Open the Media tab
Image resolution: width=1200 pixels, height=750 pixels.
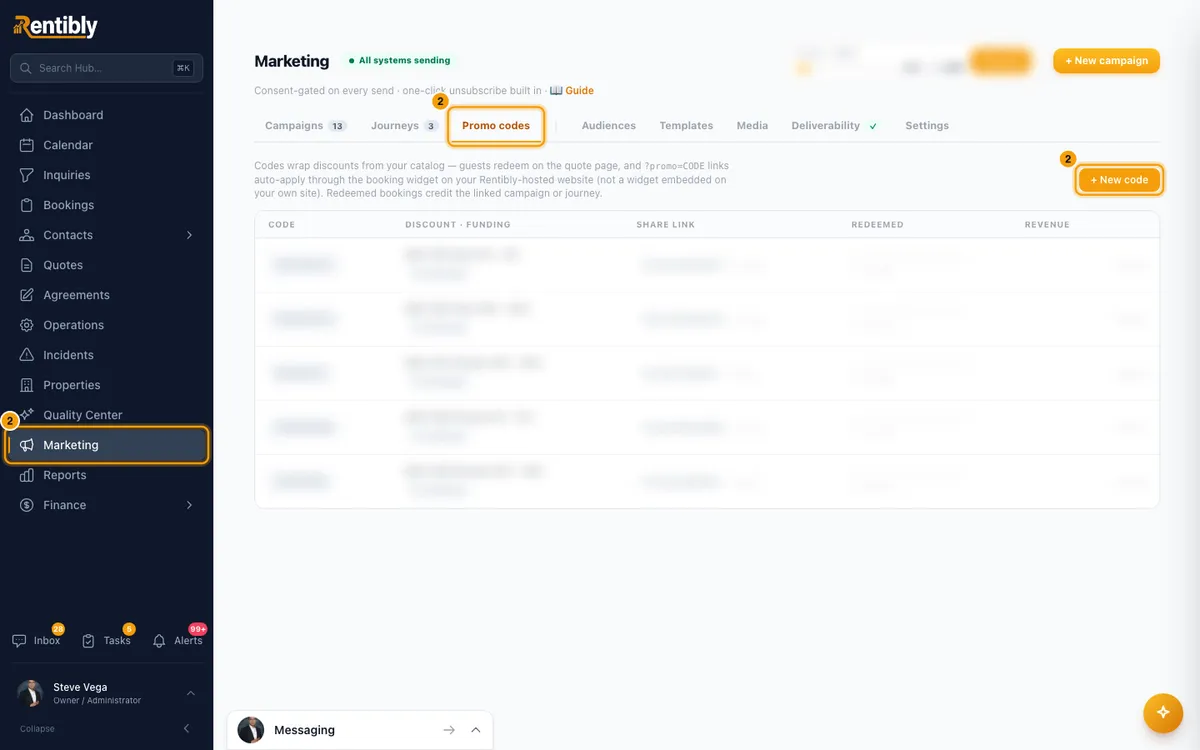(752, 126)
